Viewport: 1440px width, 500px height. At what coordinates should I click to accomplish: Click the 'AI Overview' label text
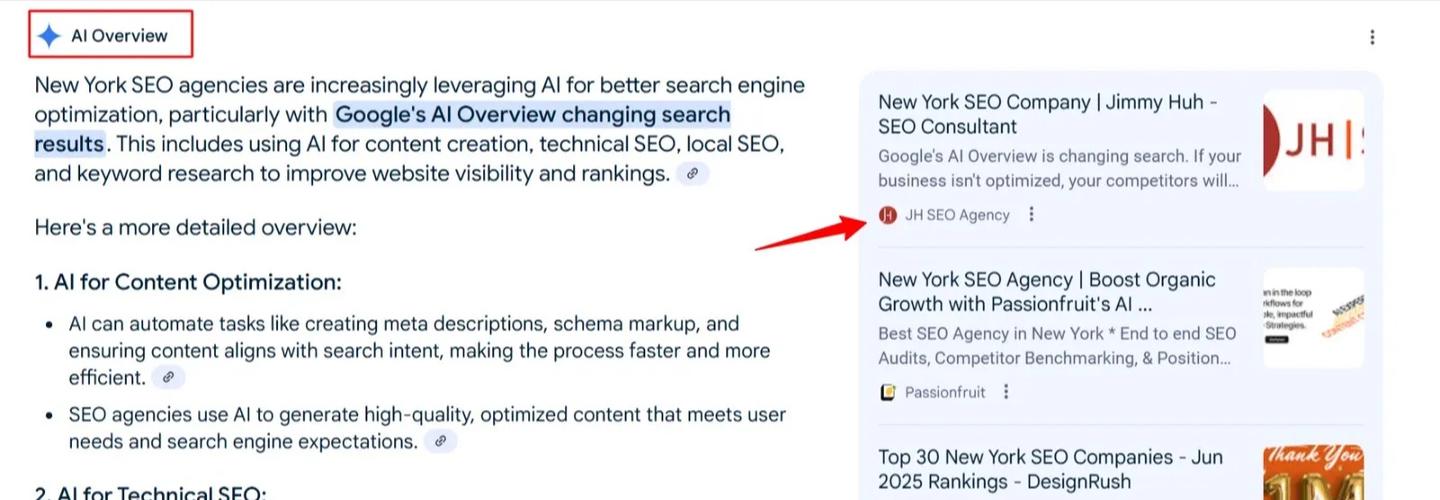(119, 36)
